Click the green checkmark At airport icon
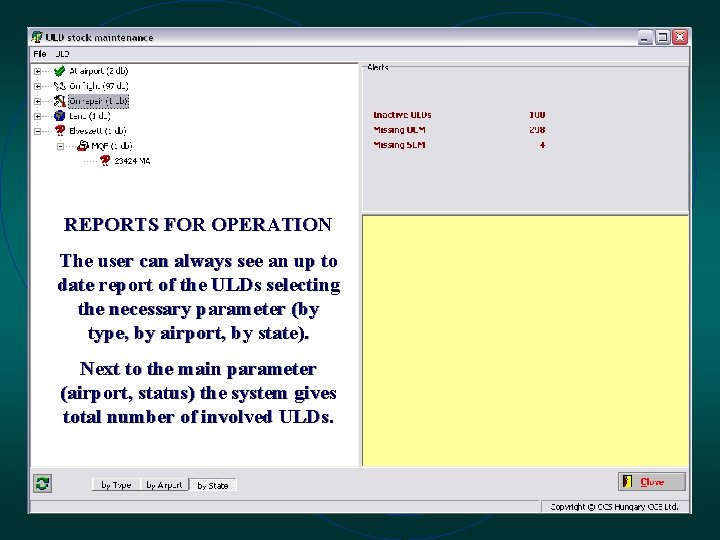This screenshot has height=540, width=720. coord(59,71)
